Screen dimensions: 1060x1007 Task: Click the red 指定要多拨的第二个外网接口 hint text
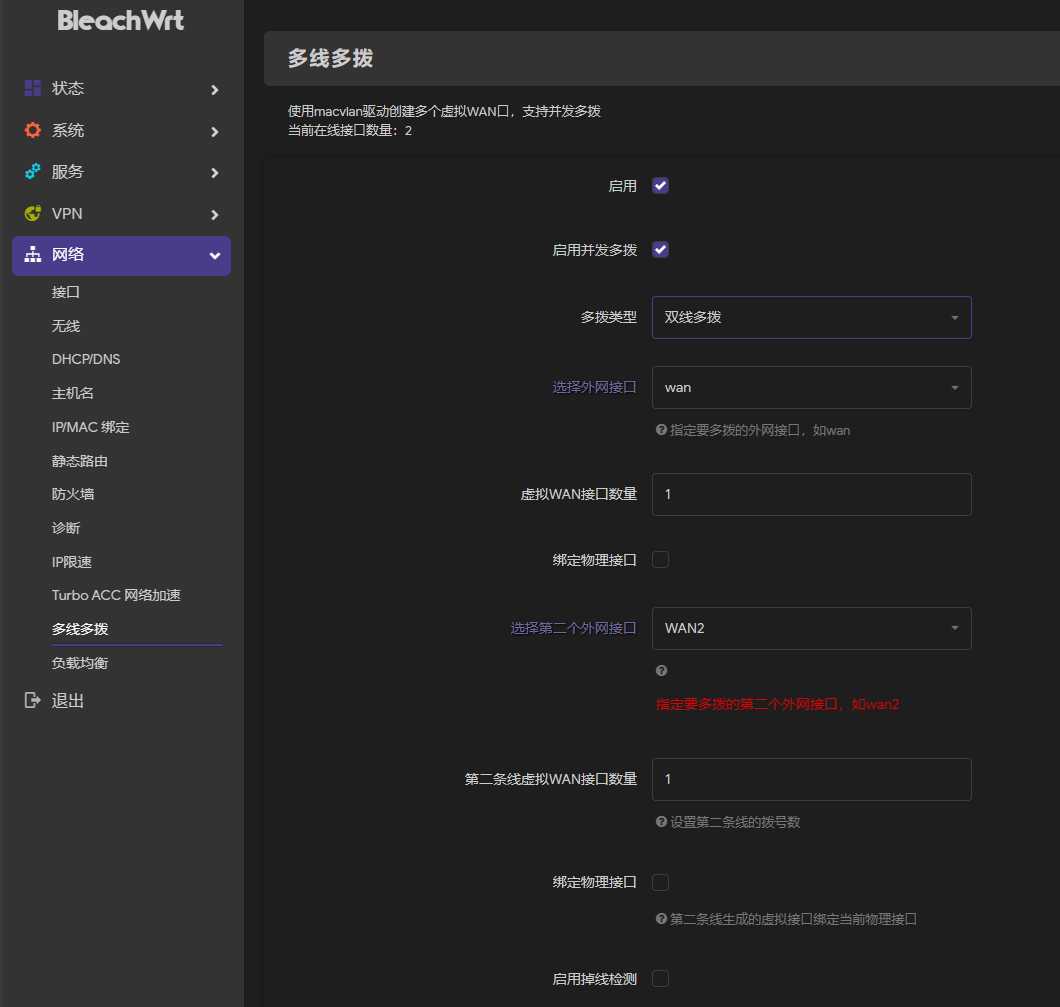(x=777, y=704)
